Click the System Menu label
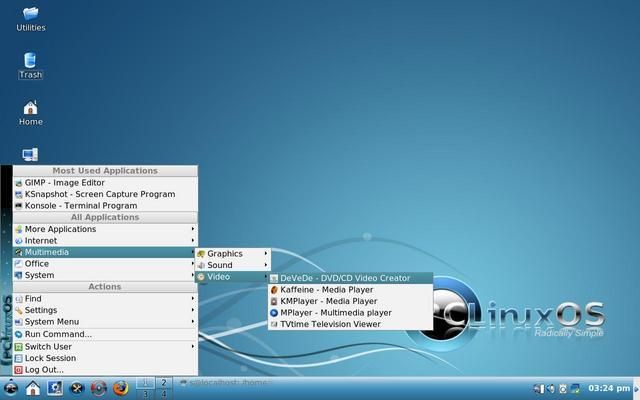Image resolution: width=640 pixels, height=400 pixels. (x=52, y=322)
